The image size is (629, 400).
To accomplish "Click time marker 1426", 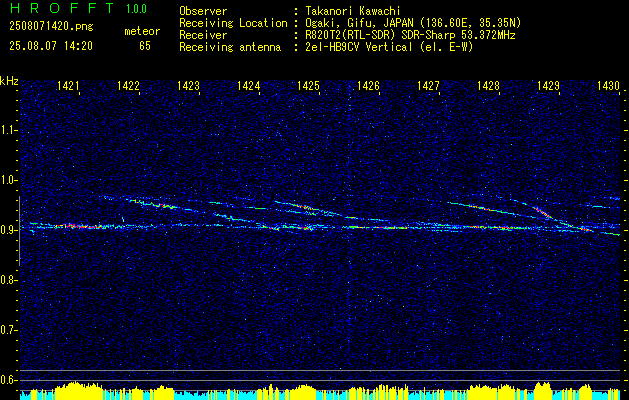I will point(368,85).
